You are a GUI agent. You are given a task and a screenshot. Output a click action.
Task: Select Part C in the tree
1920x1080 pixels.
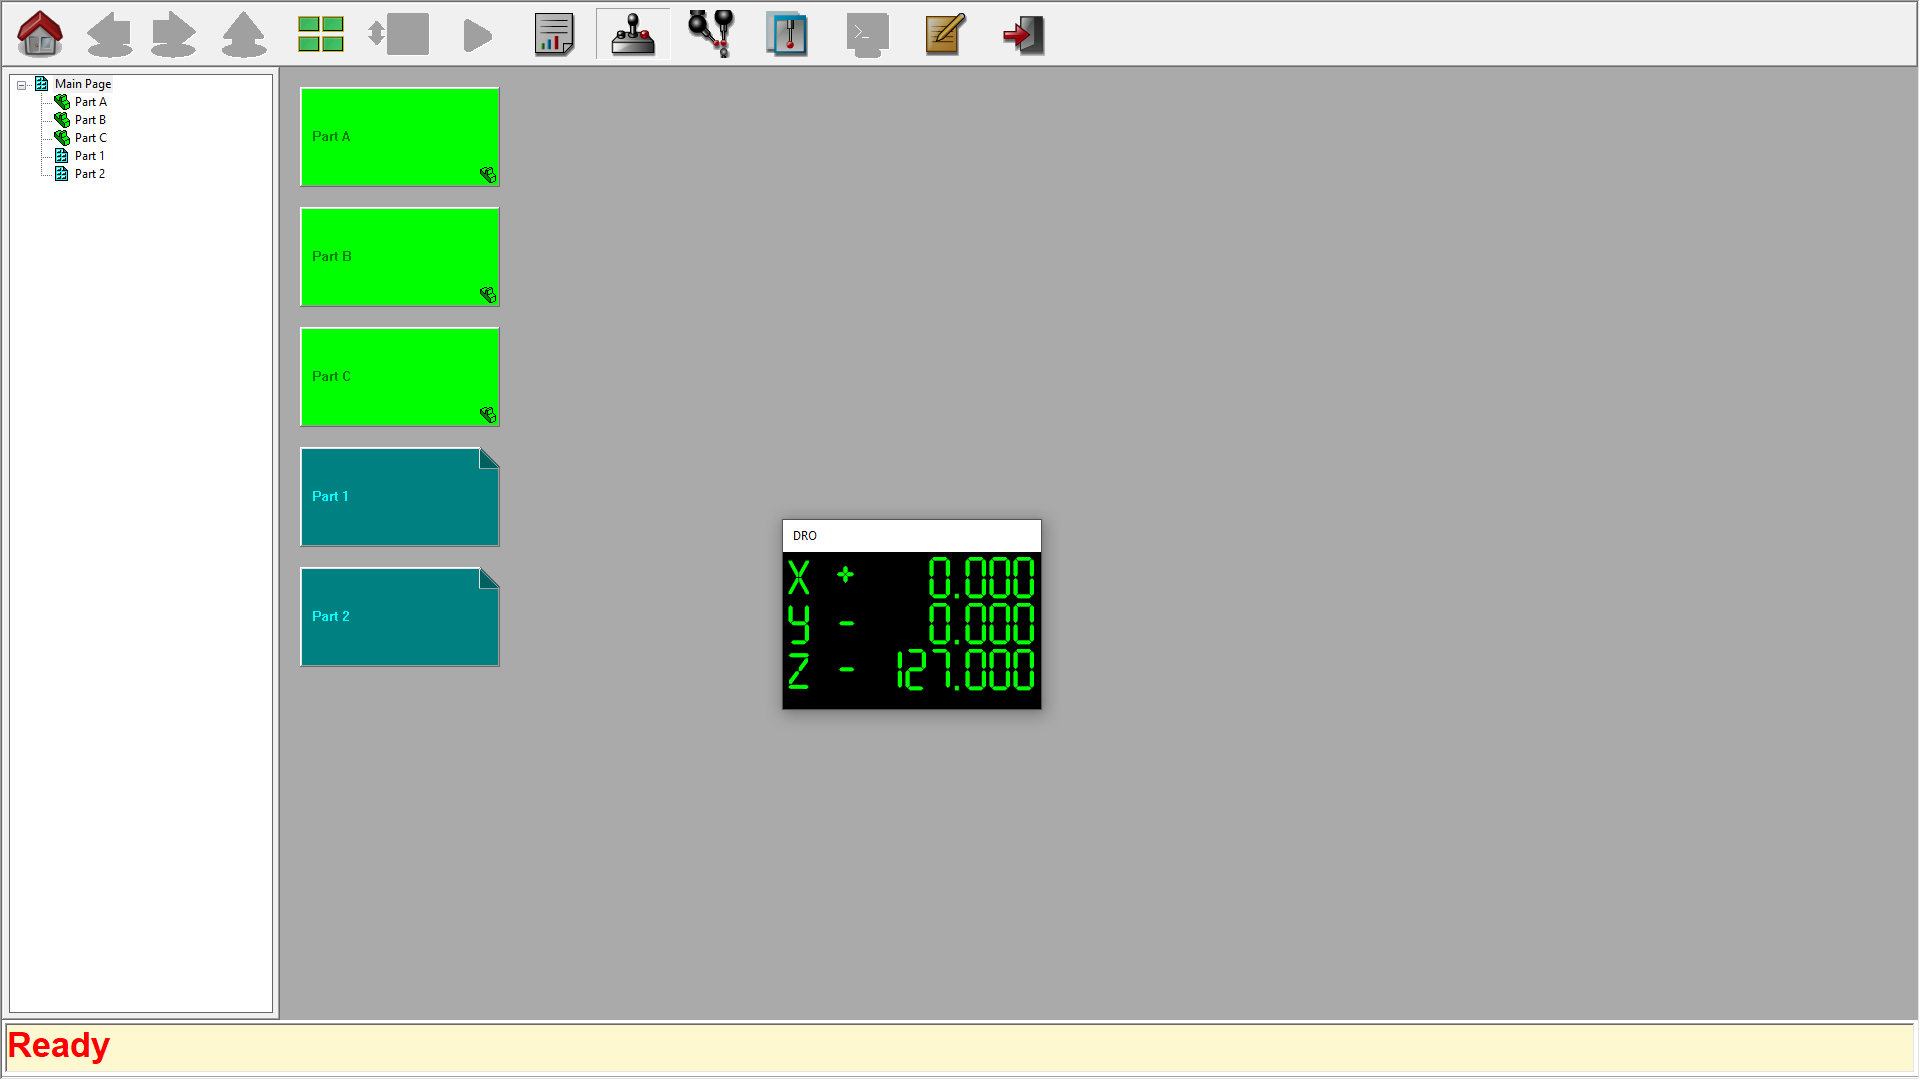click(x=90, y=138)
